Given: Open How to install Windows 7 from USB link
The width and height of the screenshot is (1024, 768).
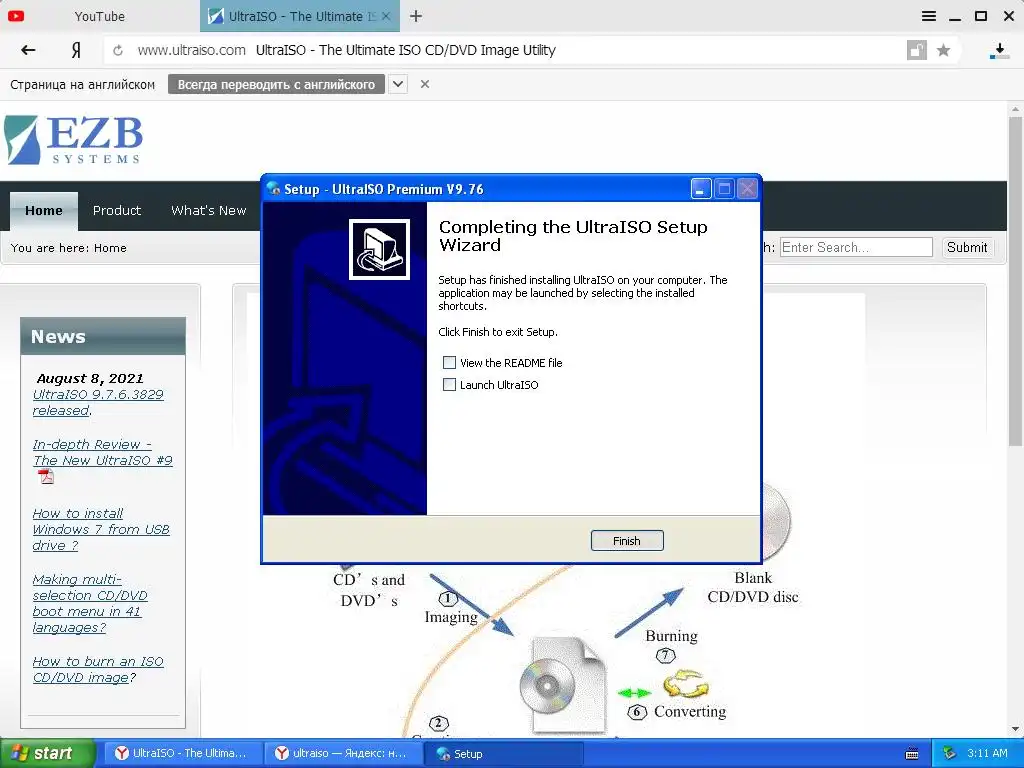Looking at the screenshot, I should (101, 529).
